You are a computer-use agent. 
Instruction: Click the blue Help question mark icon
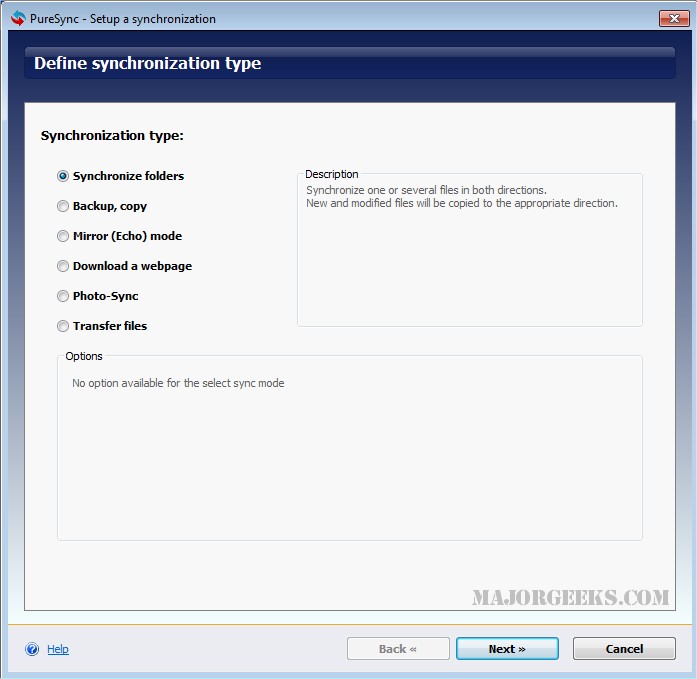(32, 649)
